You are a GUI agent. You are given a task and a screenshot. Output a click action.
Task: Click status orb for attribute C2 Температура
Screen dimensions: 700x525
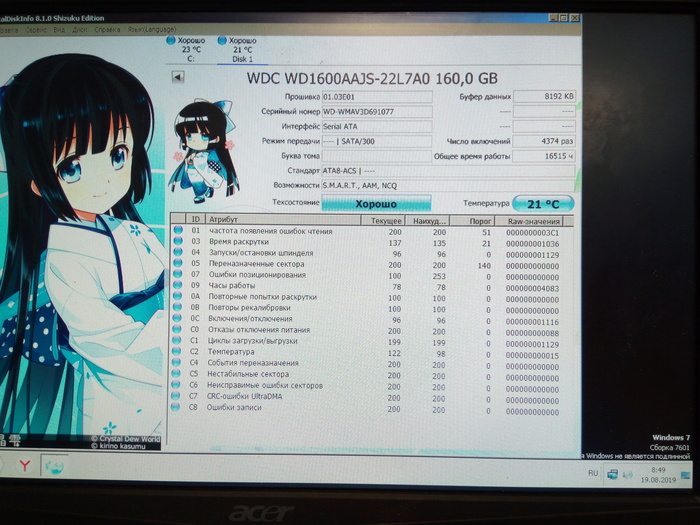point(178,352)
